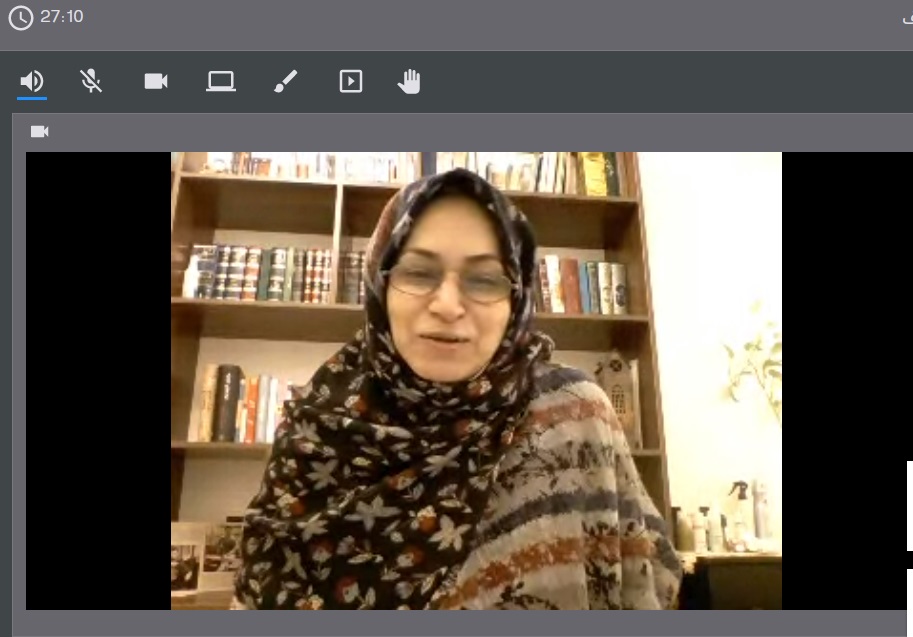Click the video panel header bar
Viewport: 913px width, 637px height.
coord(460,132)
